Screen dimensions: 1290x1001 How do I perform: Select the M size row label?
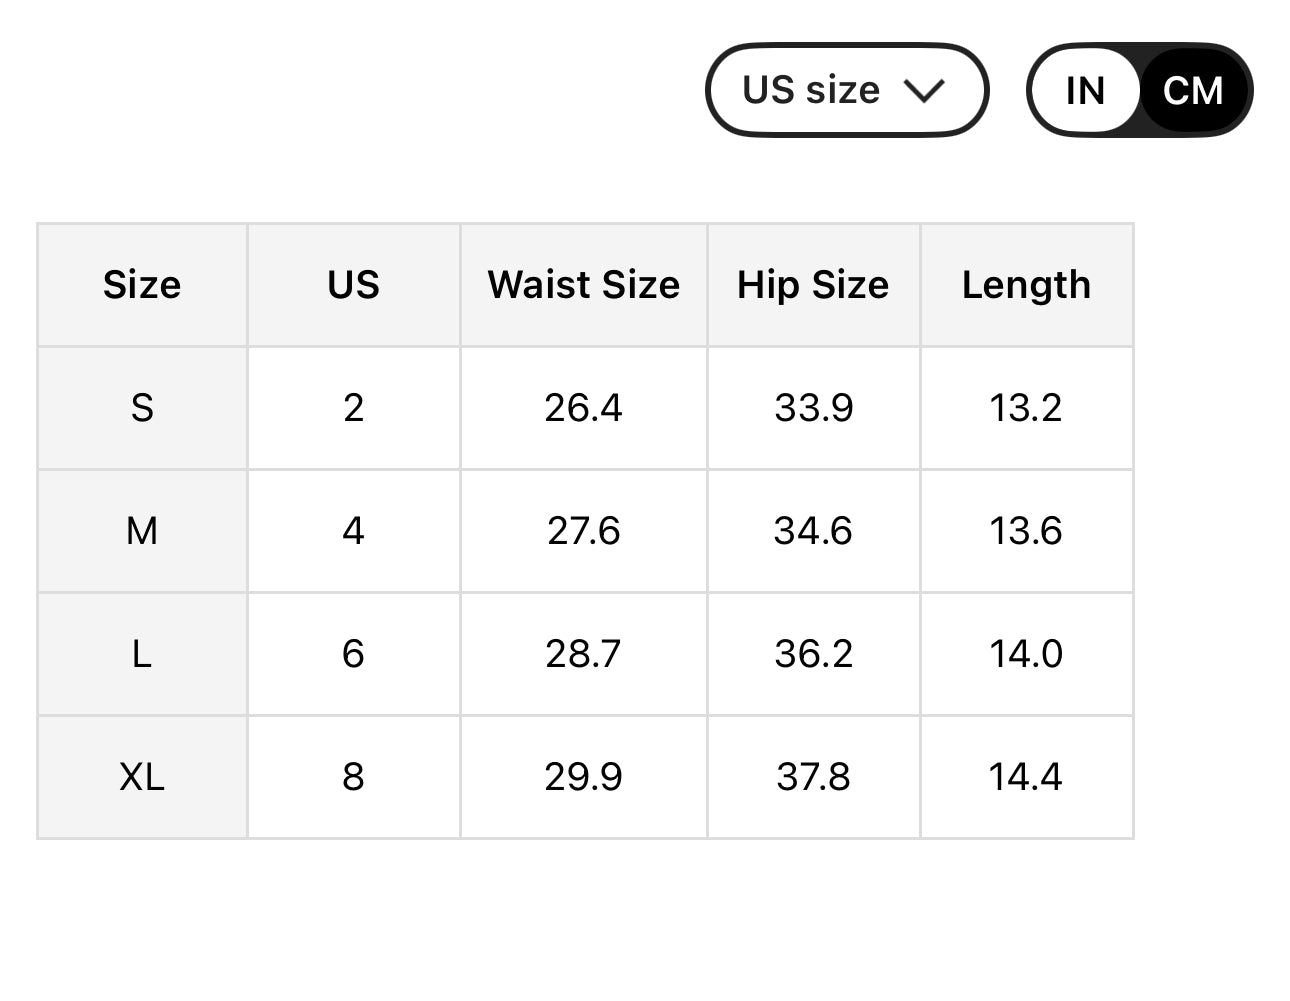142,531
